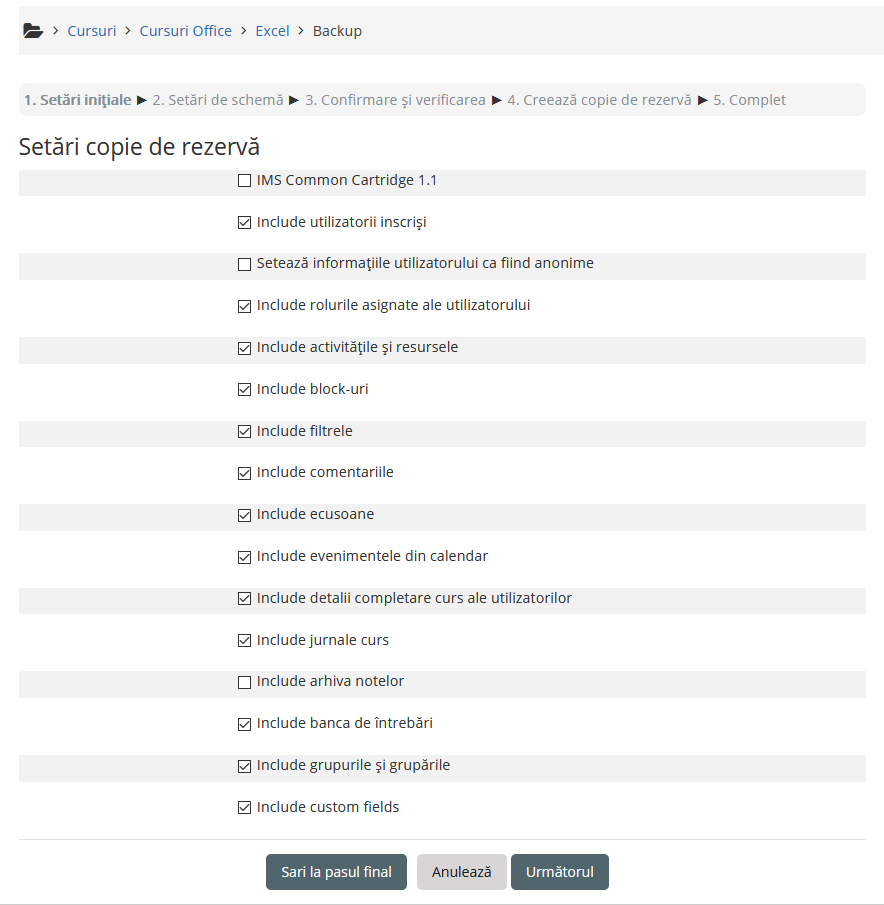Uncheck Include activitățile și resursele
Image resolution: width=884 pixels, height=905 pixels.
[x=244, y=347]
